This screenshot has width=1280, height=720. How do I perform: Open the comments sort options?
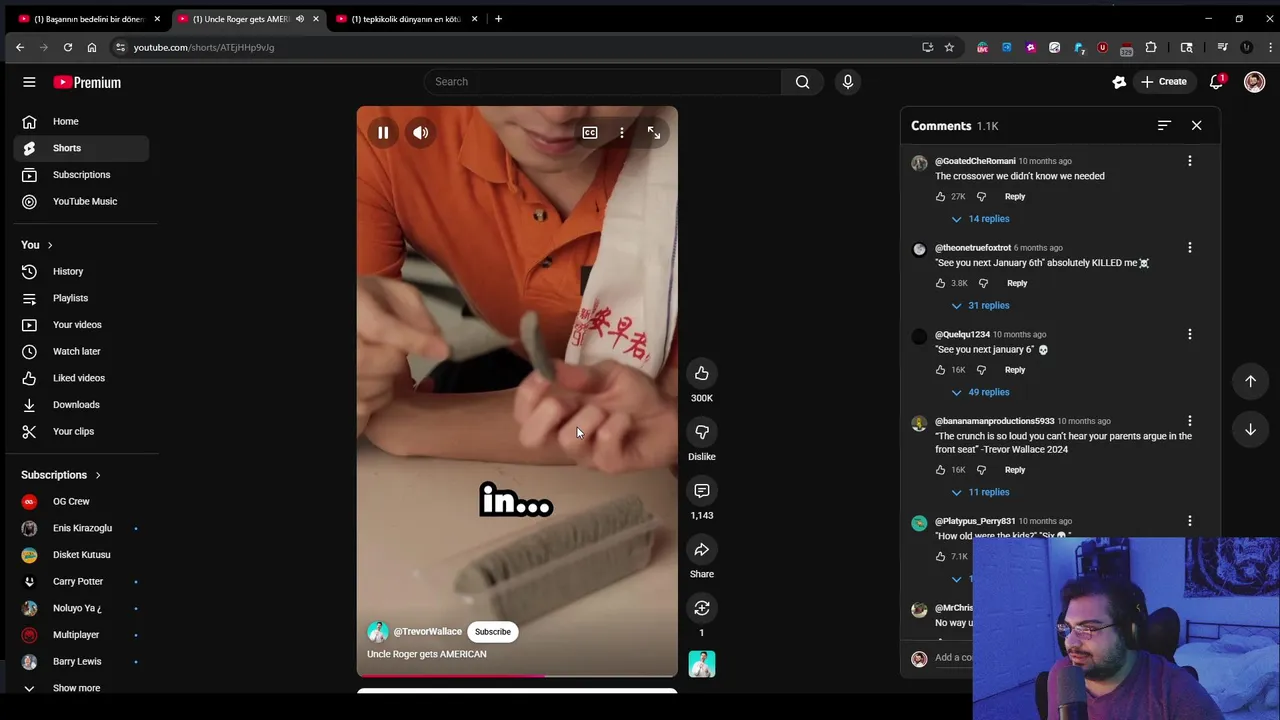[x=1164, y=126]
